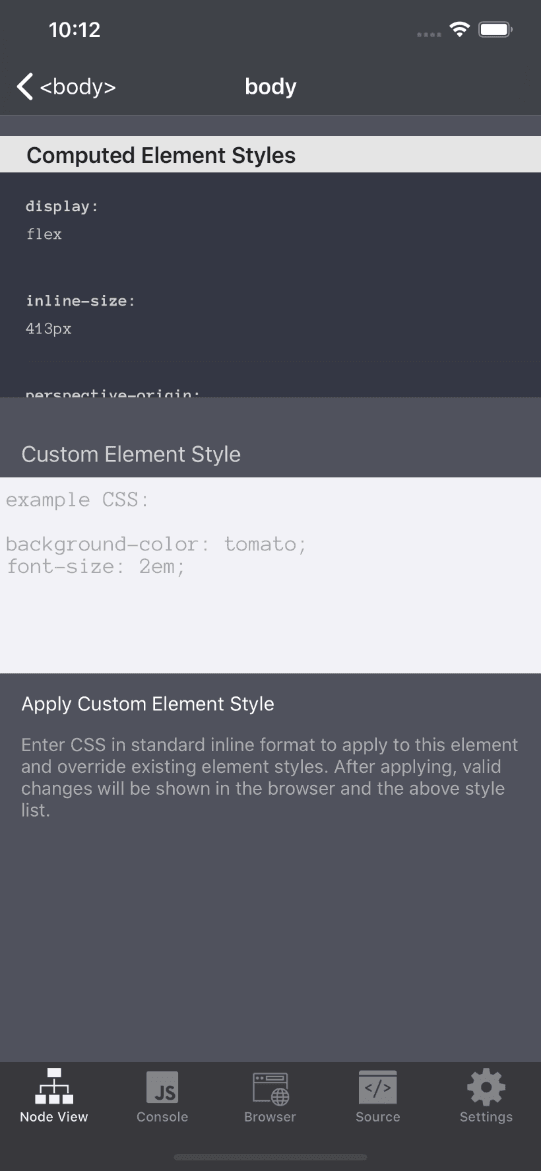This screenshot has height=1171, width=541.
Task: Tap Computed Element Styles header
Action: [x=161, y=155]
